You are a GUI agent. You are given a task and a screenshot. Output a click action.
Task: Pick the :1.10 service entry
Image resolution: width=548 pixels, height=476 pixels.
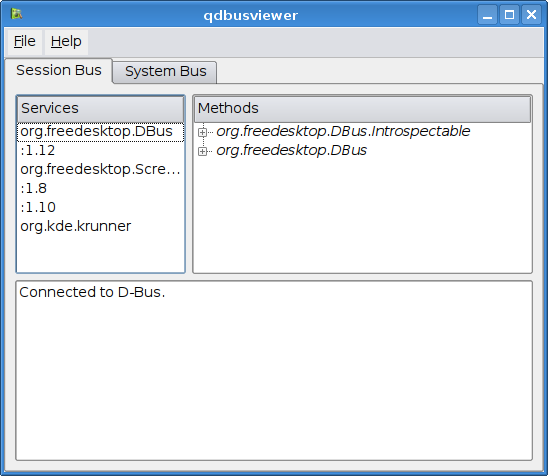click(x=100, y=207)
